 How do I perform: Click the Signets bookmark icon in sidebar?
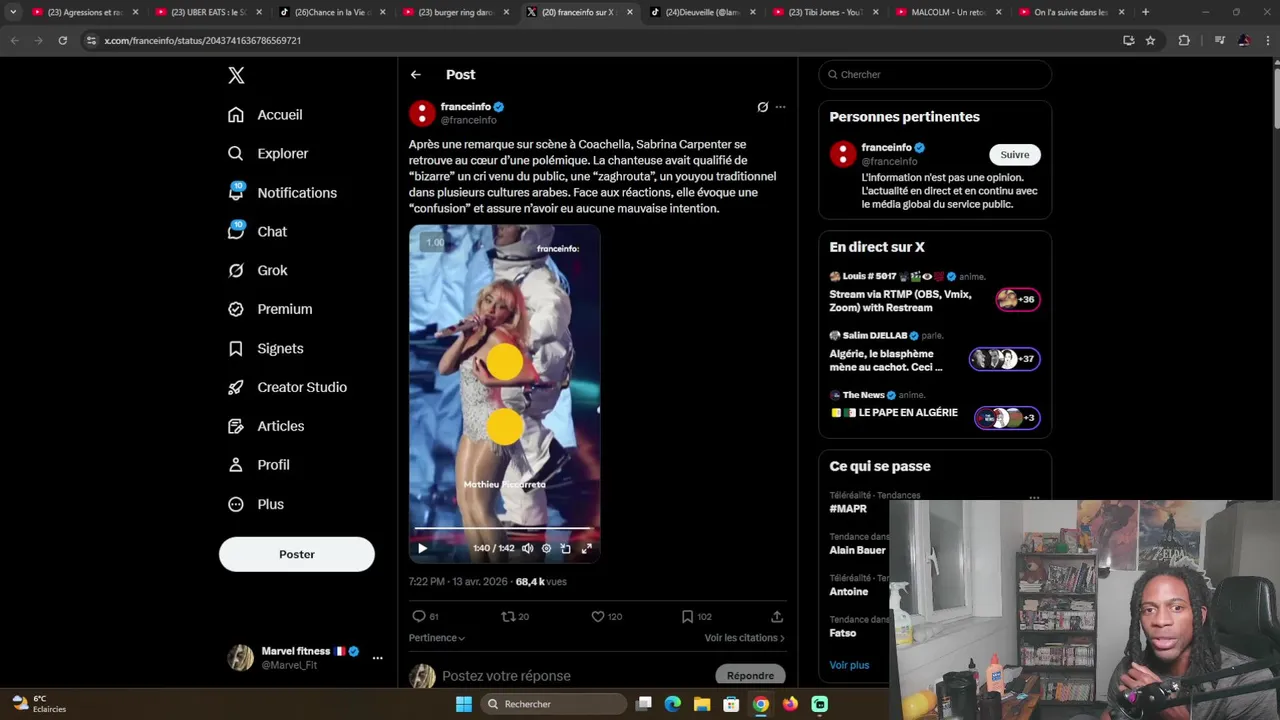(236, 349)
